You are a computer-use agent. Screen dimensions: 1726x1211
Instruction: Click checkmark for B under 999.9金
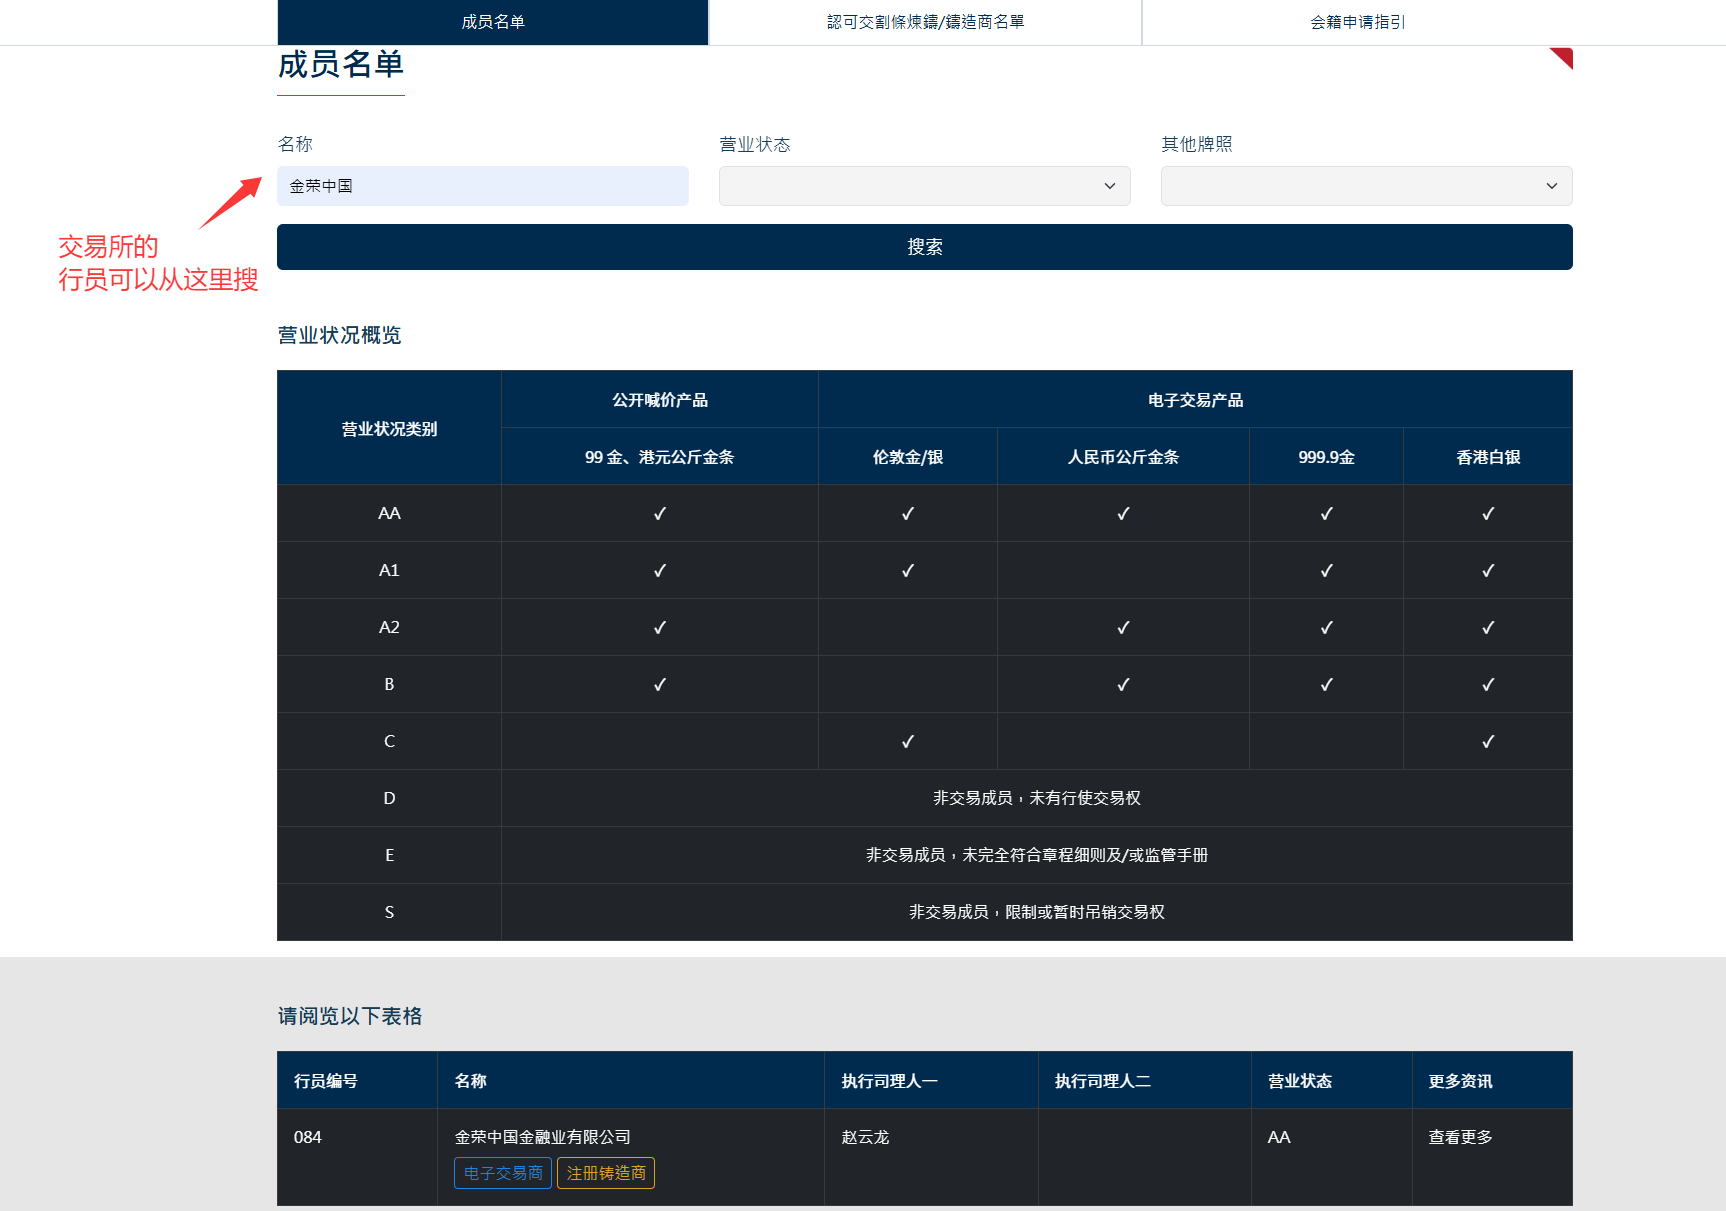tap(1326, 684)
